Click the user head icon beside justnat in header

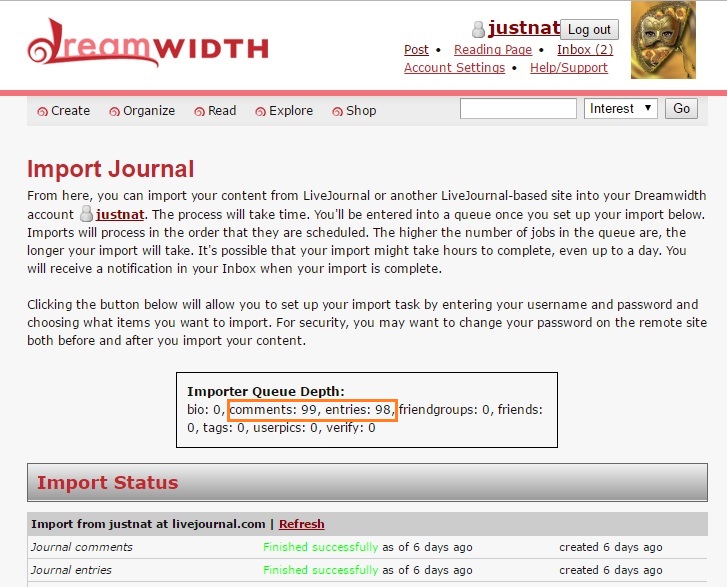pyautogui.click(x=477, y=29)
